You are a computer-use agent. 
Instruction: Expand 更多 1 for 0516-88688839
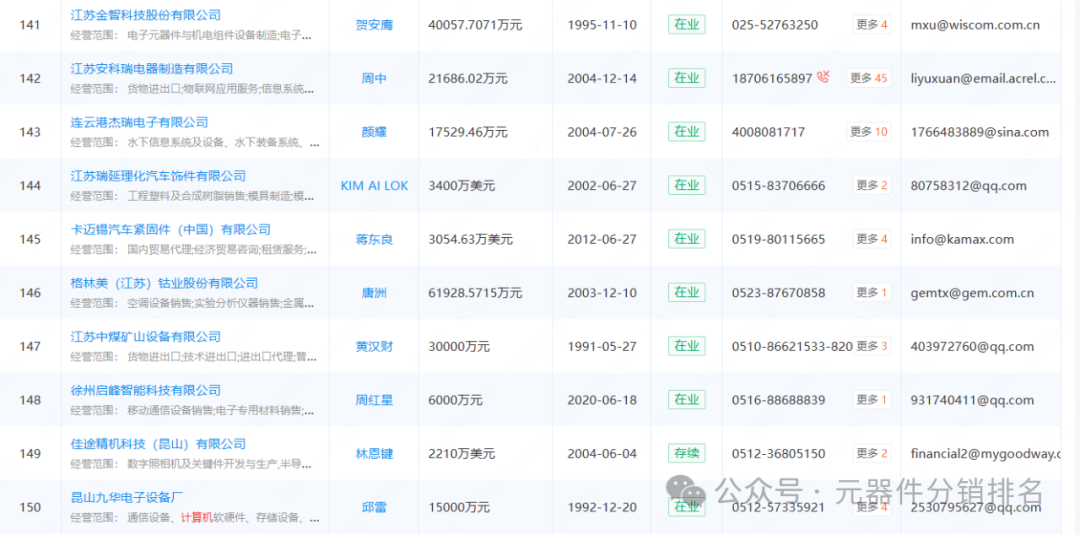click(872, 400)
